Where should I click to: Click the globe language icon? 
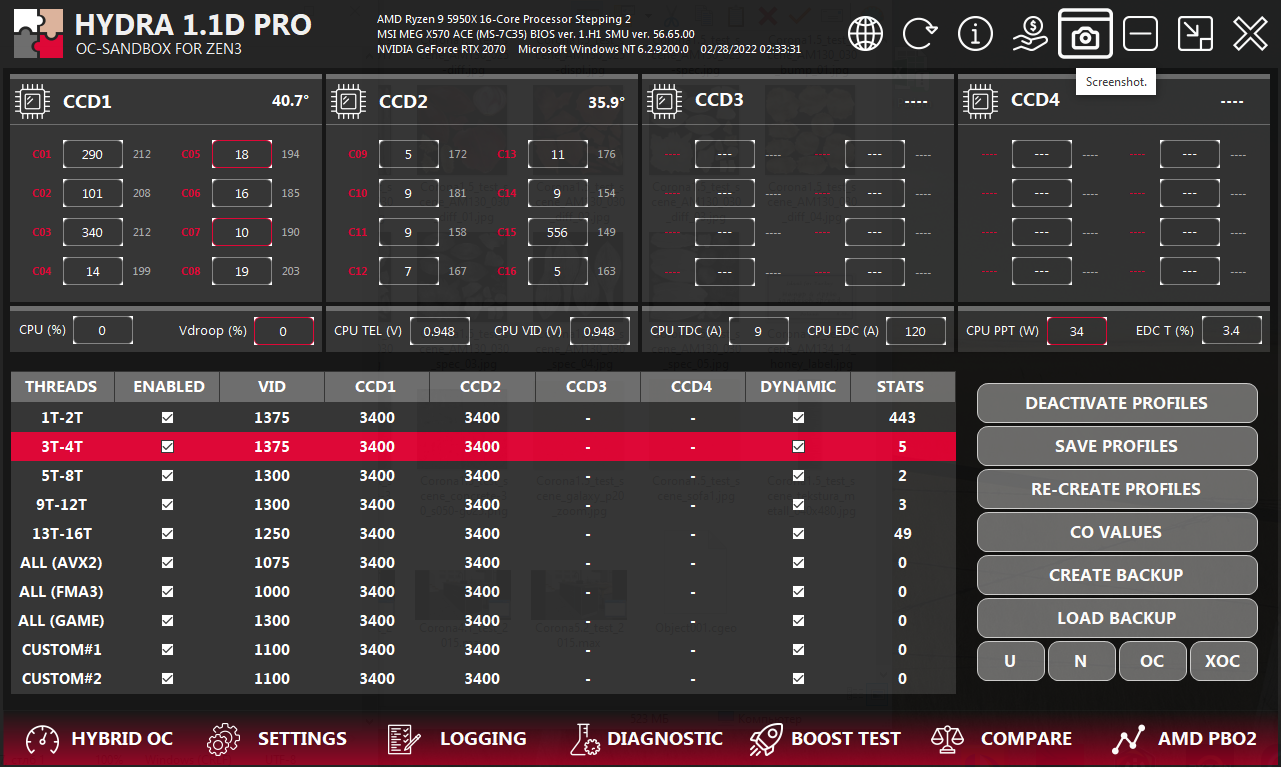(865, 34)
